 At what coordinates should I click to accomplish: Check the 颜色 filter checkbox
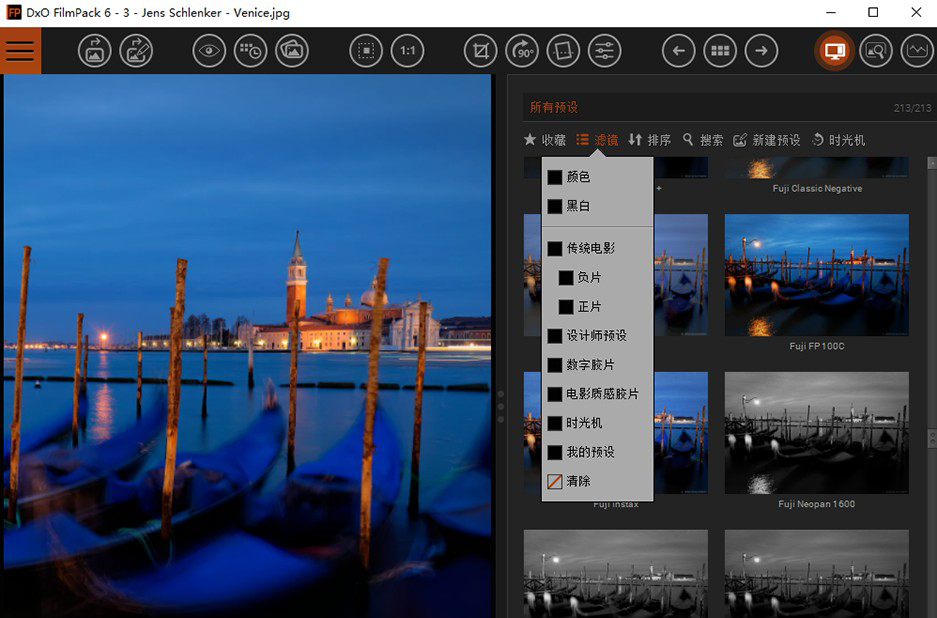coord(555,177)
